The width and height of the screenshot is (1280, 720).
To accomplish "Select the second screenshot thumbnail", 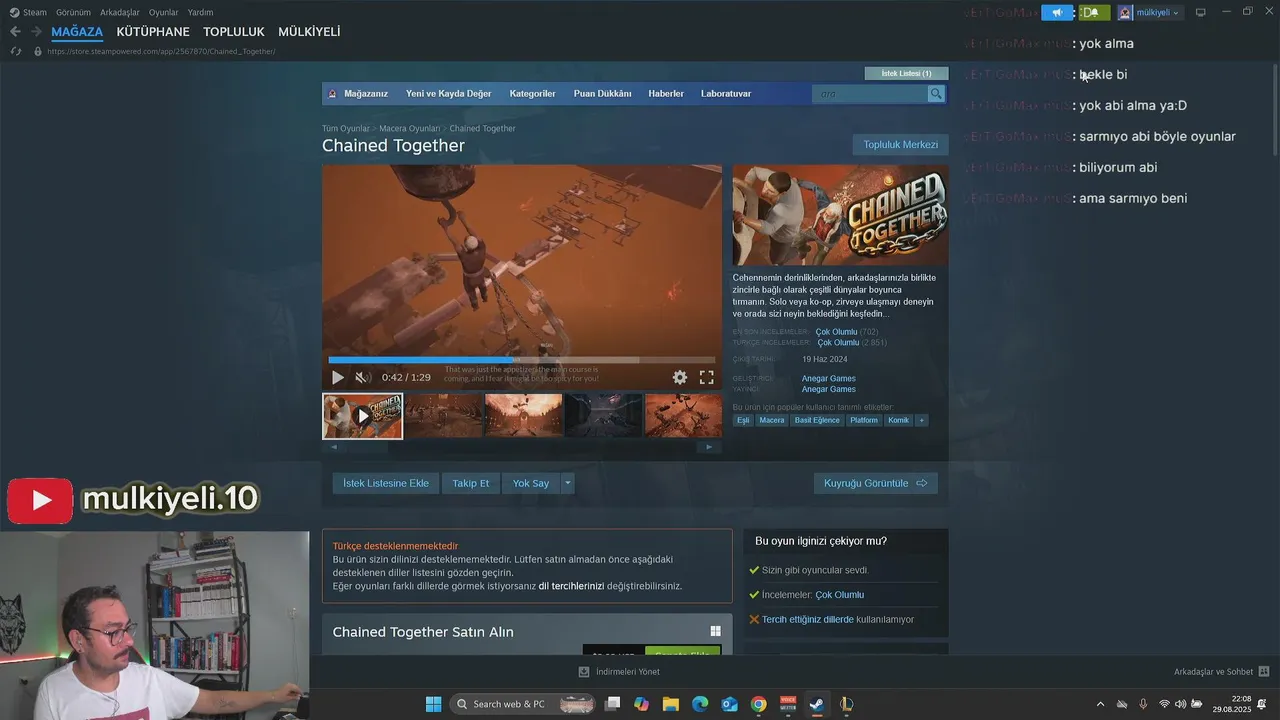I will pos(443,416).
